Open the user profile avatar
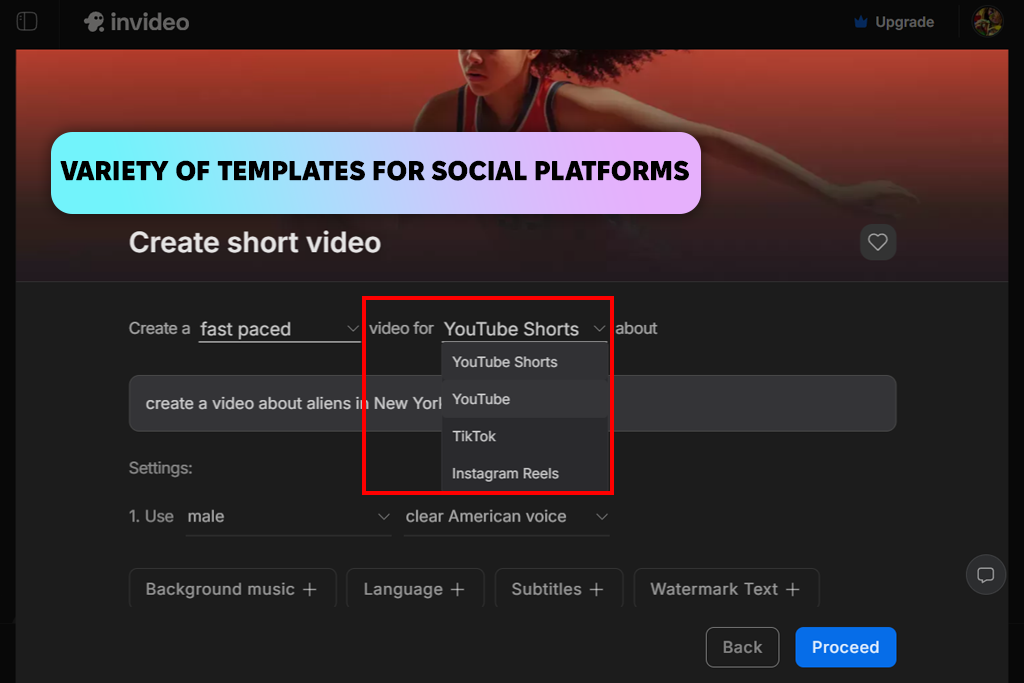1024x683 pixels. click(x=987, y=22)
